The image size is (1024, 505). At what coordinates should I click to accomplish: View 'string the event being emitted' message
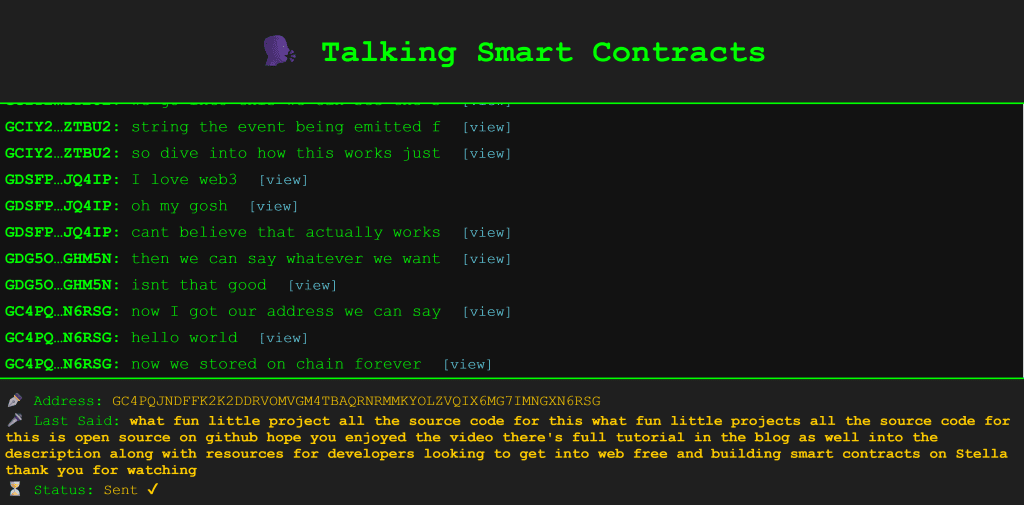click(487, 127)
